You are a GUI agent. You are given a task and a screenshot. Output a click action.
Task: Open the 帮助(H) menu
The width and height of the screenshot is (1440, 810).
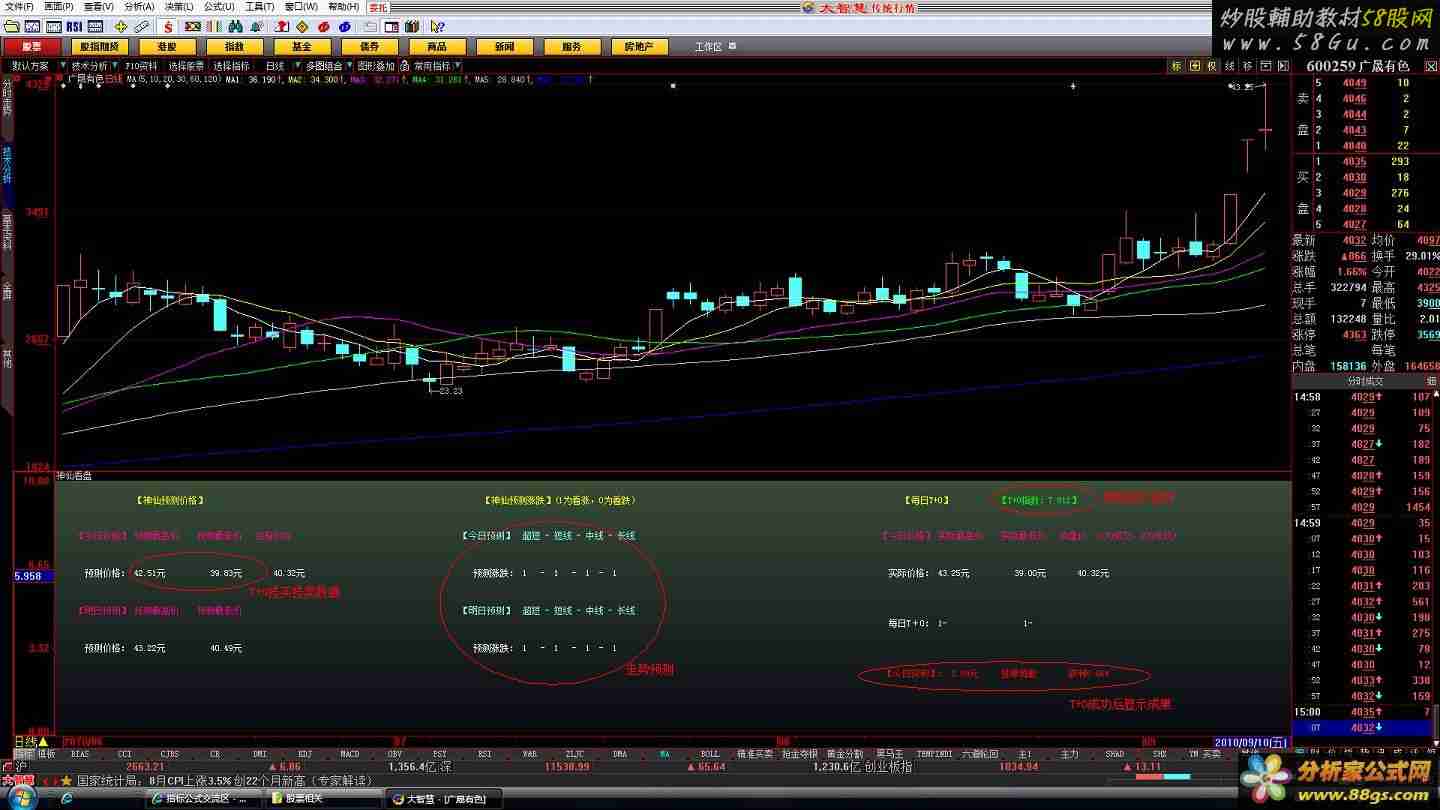tap(343, 6)
